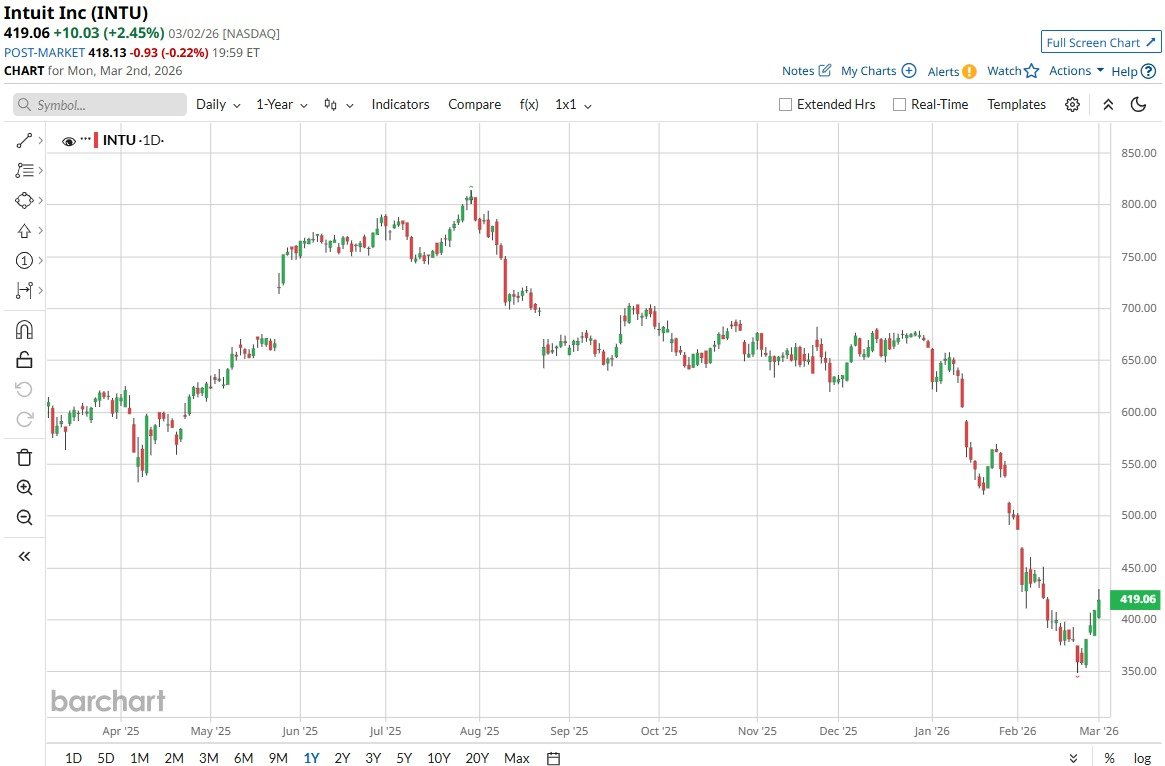Focus the Symbol search field

point(100,105)
